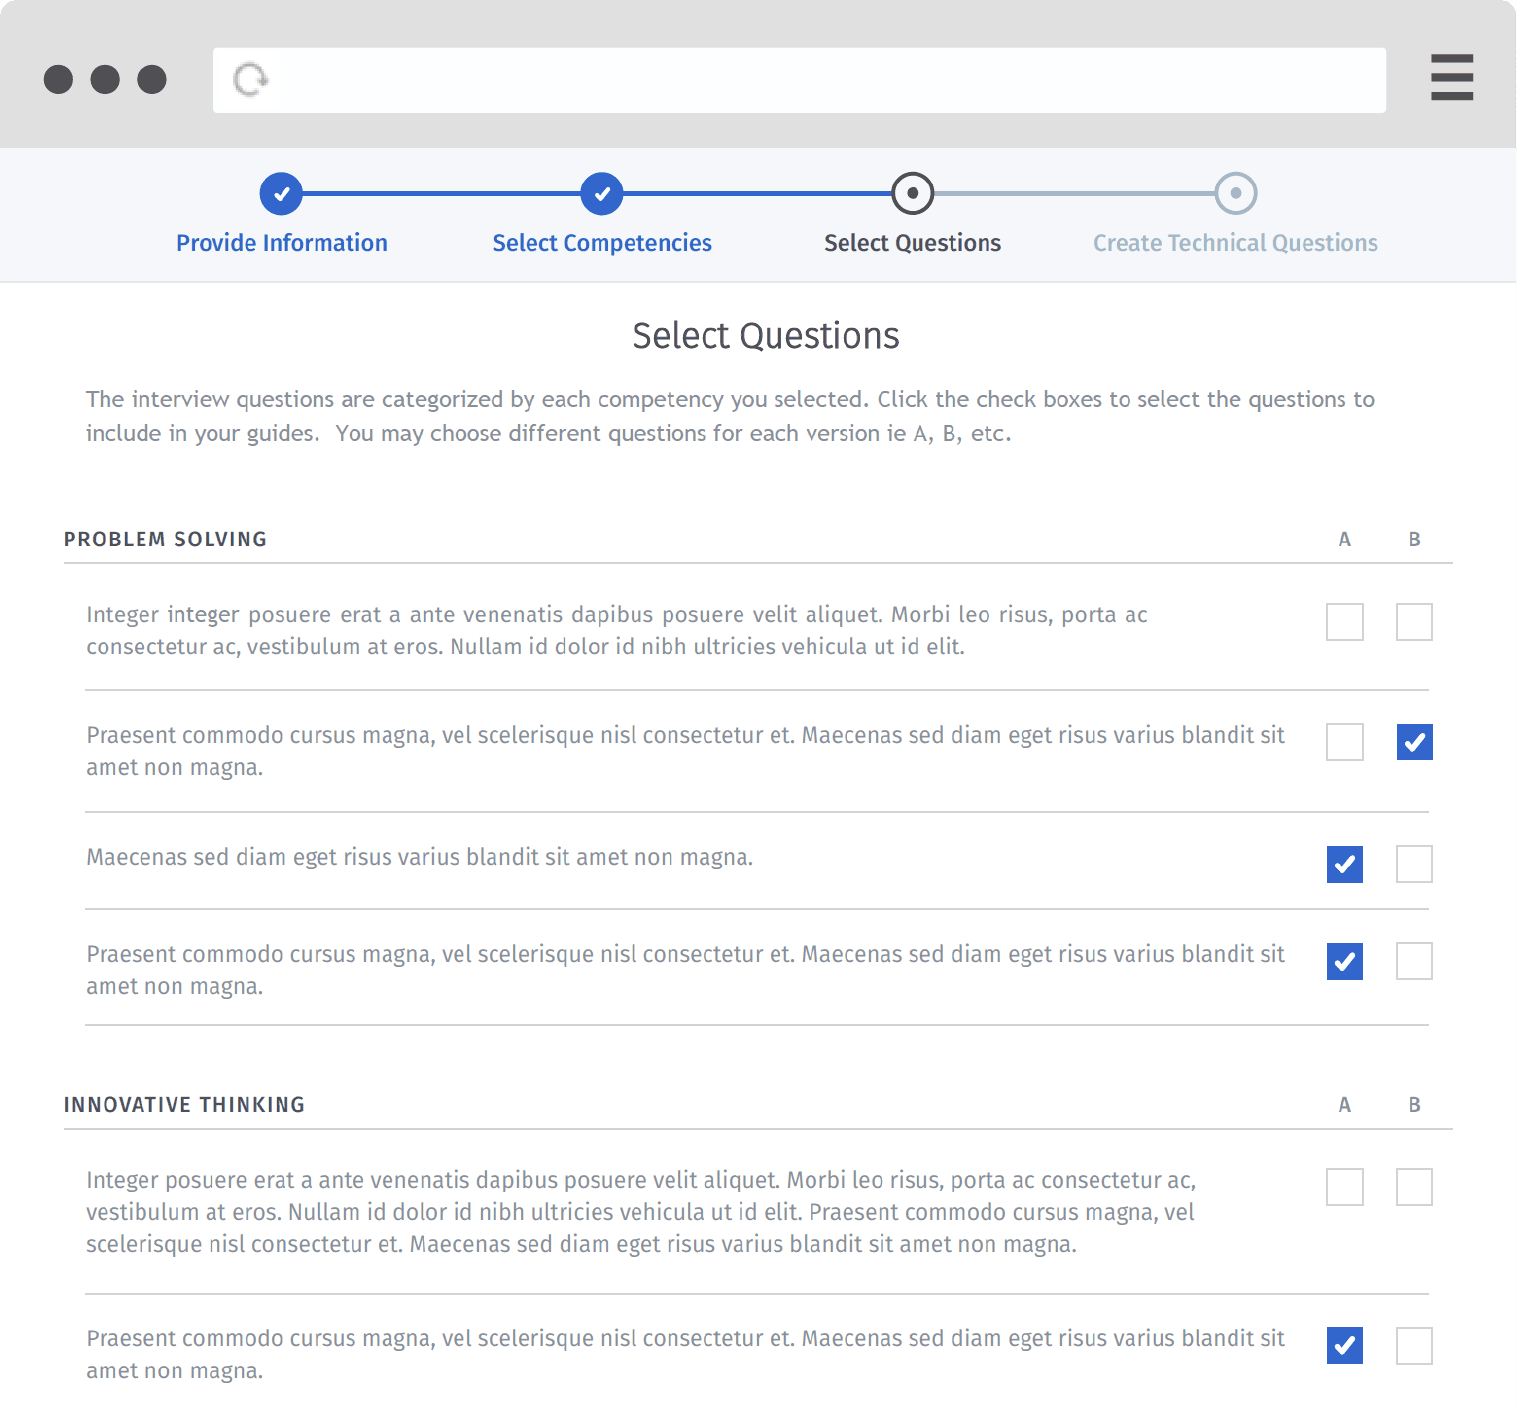Click the 'Maecenas sed diam eget risus' question text
The height and width of the screenshot is (1405, 1517).
click(x=419, y=858)
